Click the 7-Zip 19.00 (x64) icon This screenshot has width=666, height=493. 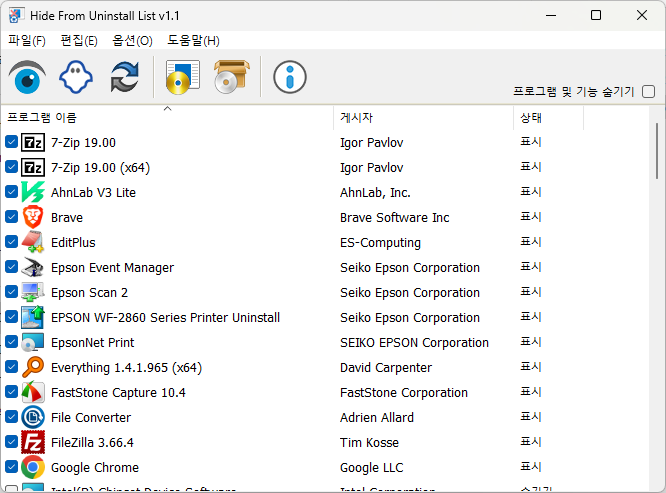33,167
